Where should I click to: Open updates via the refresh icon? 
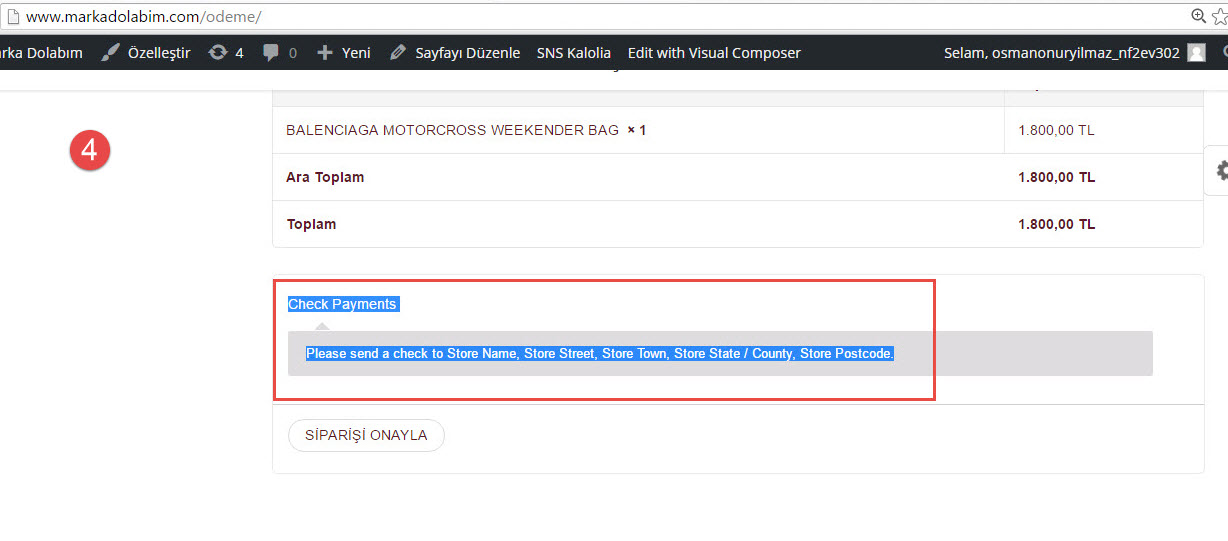pyautogui.click(x=217, y=53)
